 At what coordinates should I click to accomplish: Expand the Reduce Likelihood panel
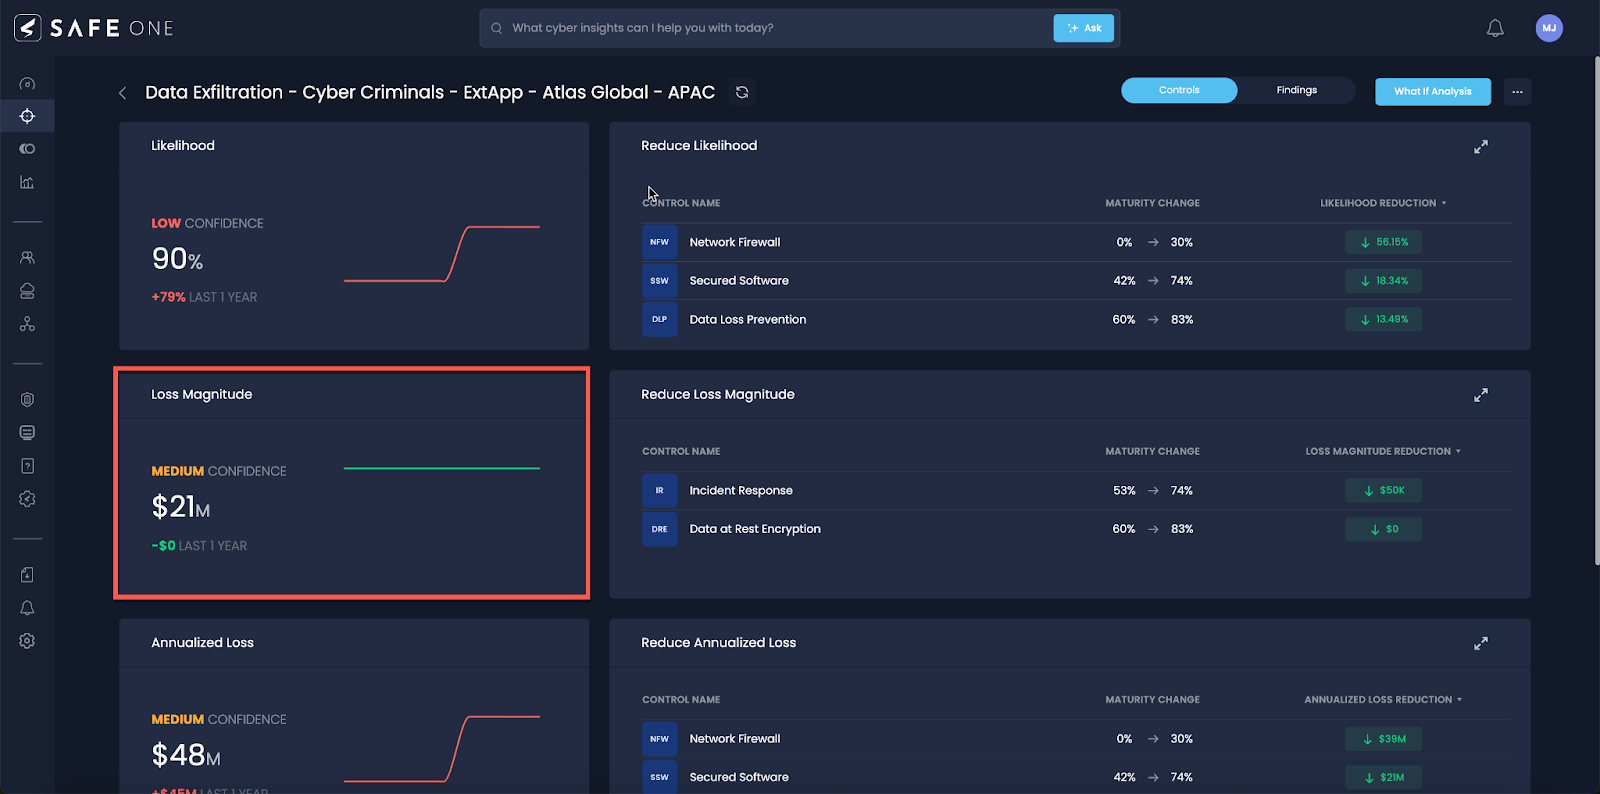point(1481,147)
